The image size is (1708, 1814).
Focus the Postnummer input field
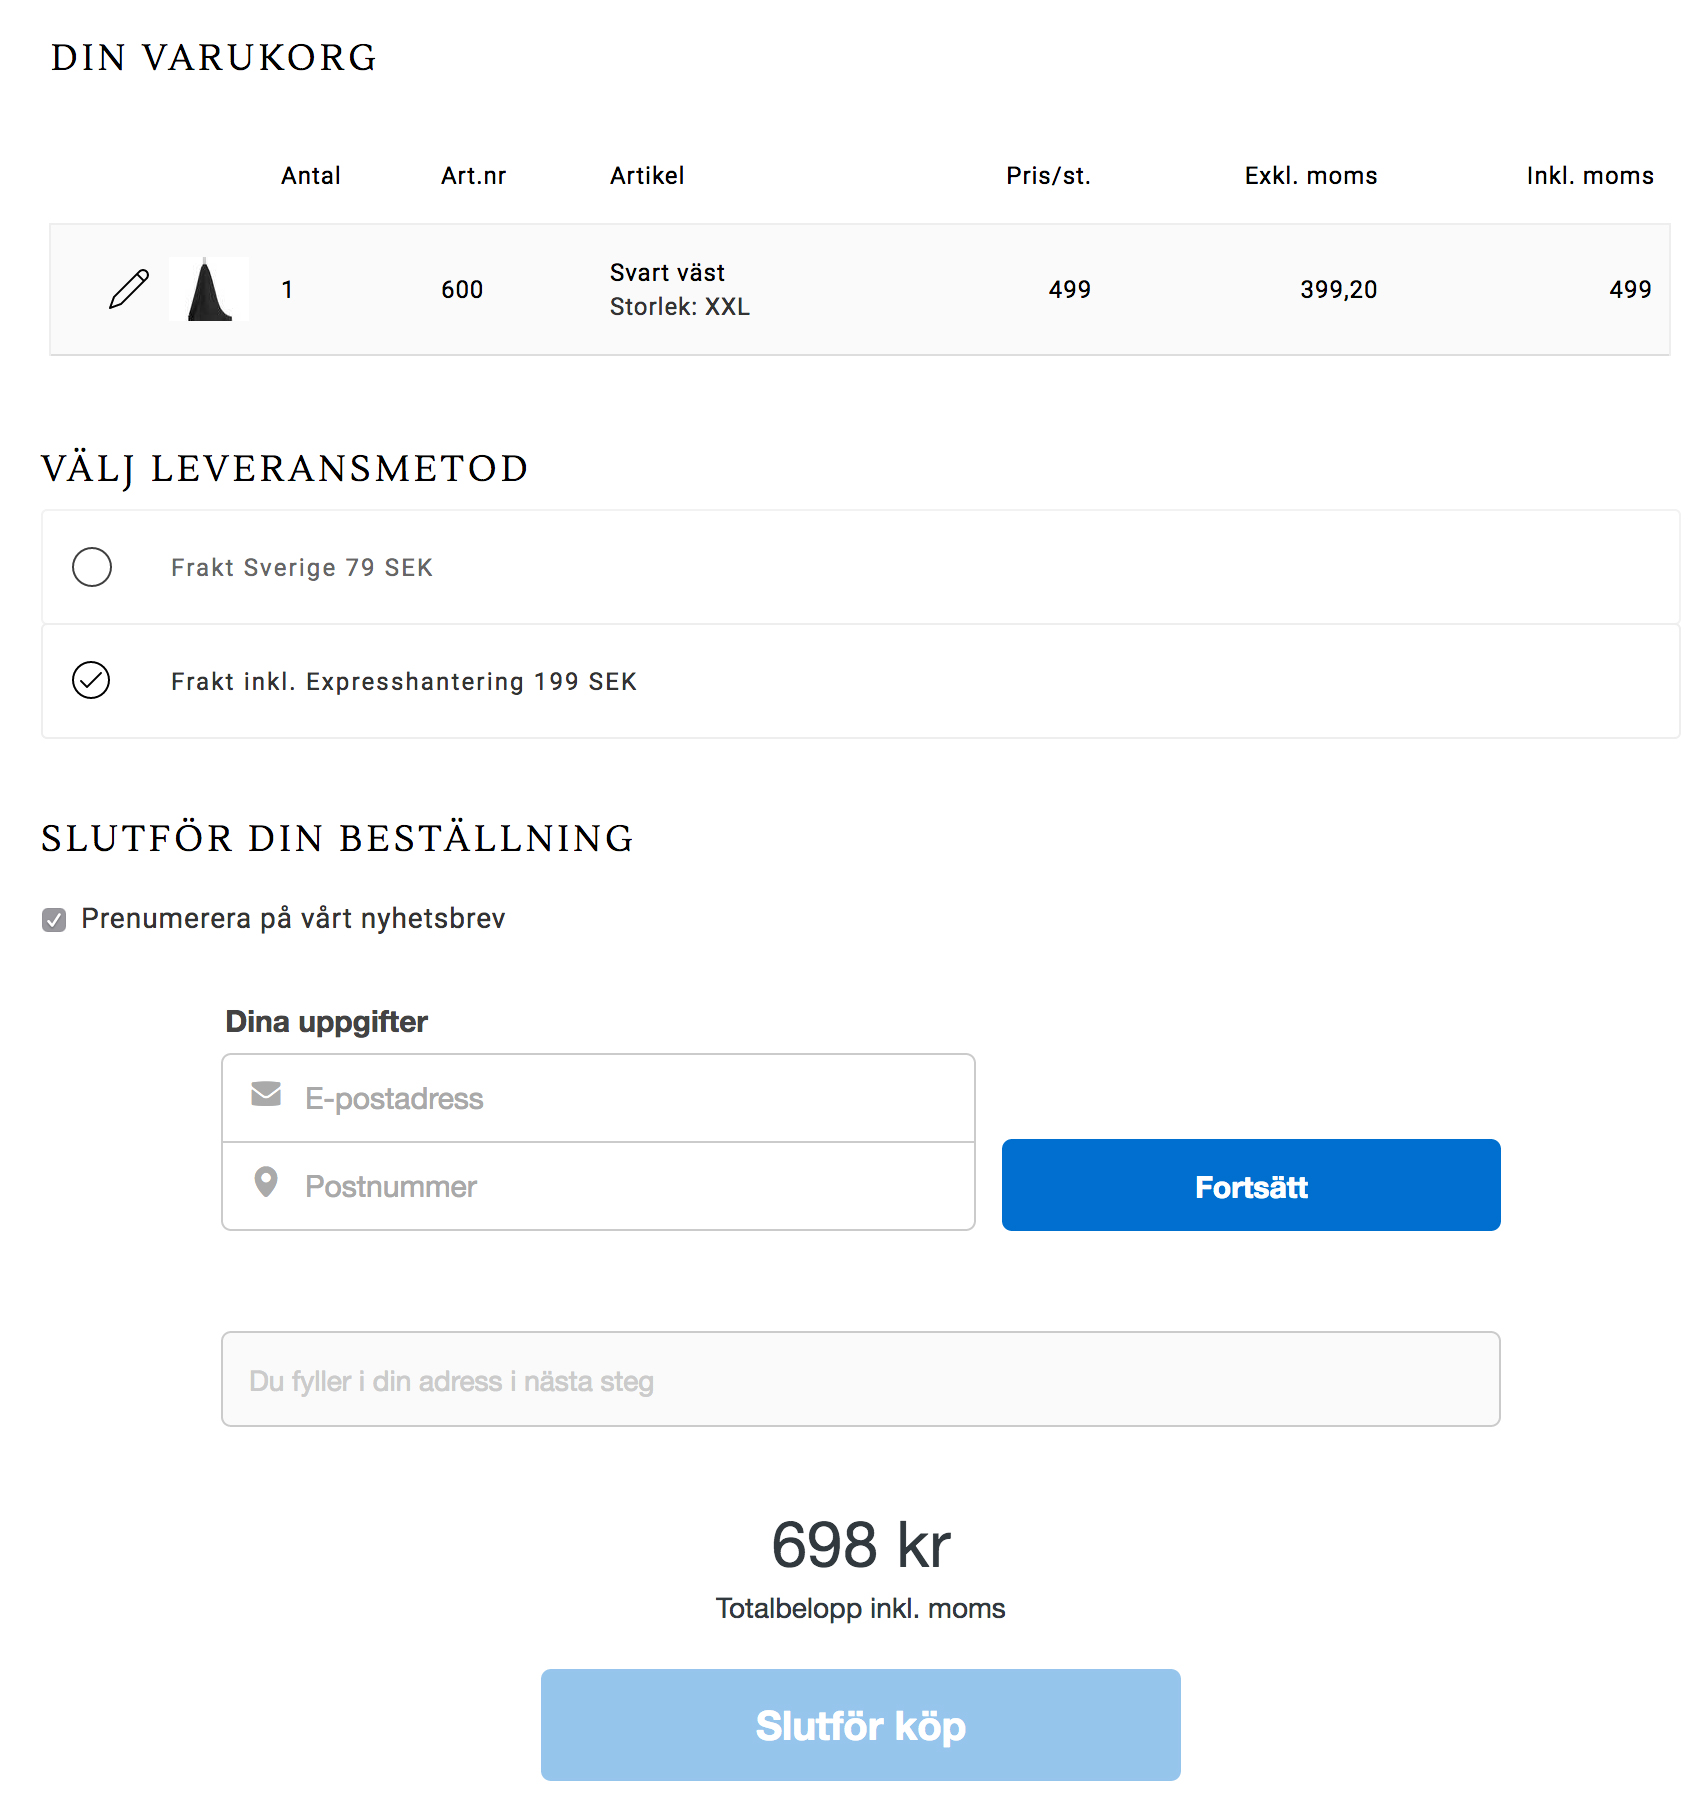pyautogui.click(x=598, y=1186)
